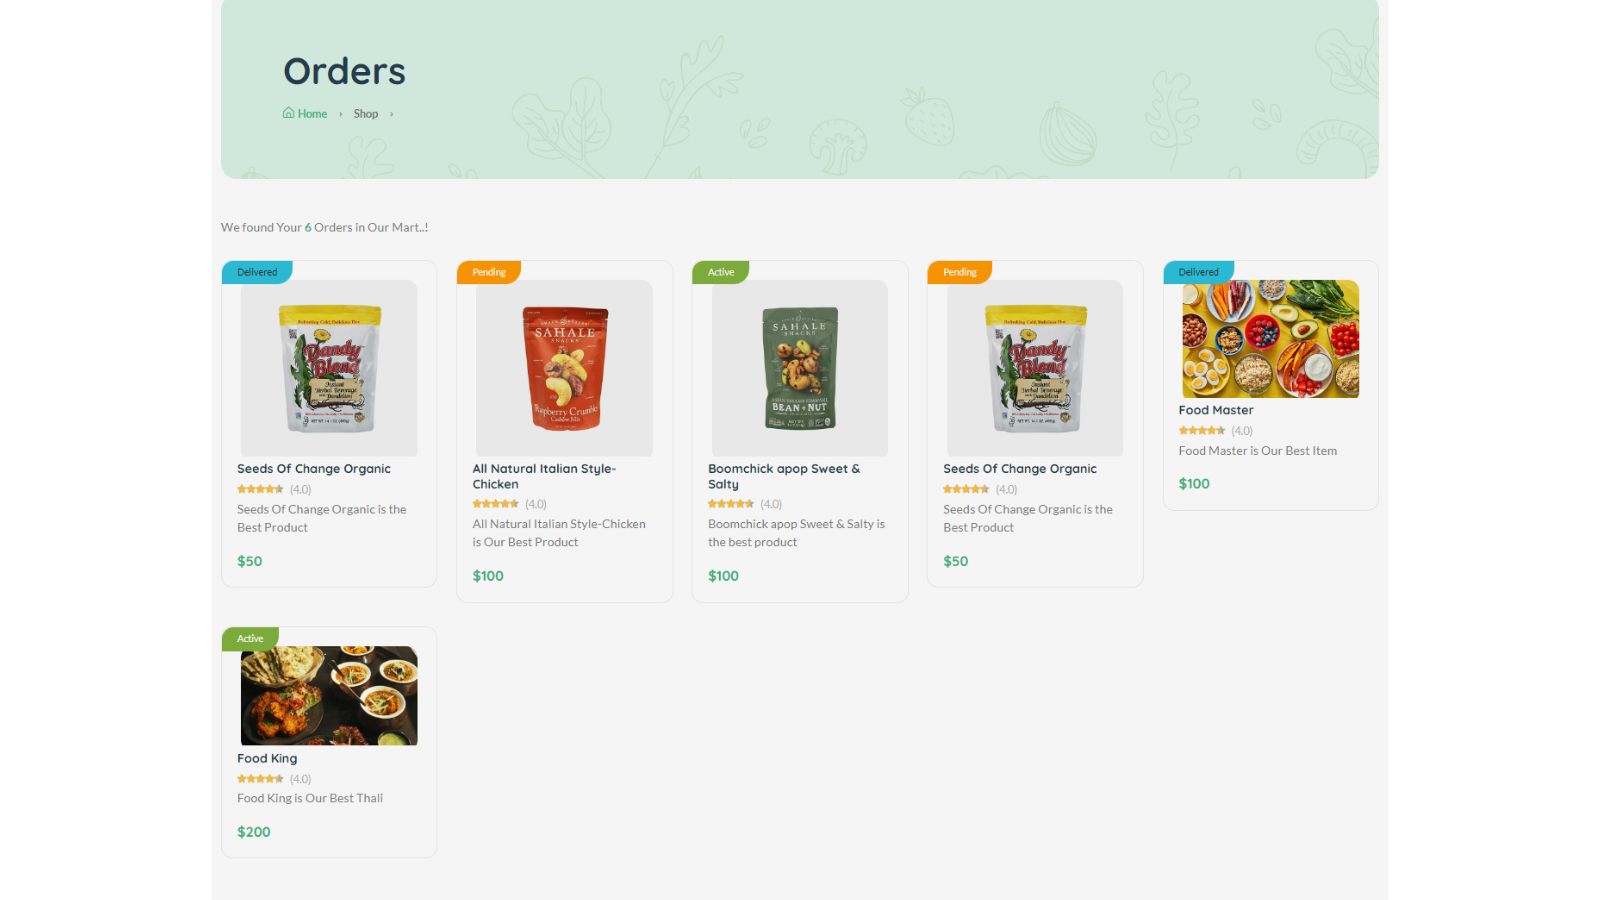Click the chevron after Shop breadcrumb
Viewport: 1600px width, 900px height.
click(391, 114)
